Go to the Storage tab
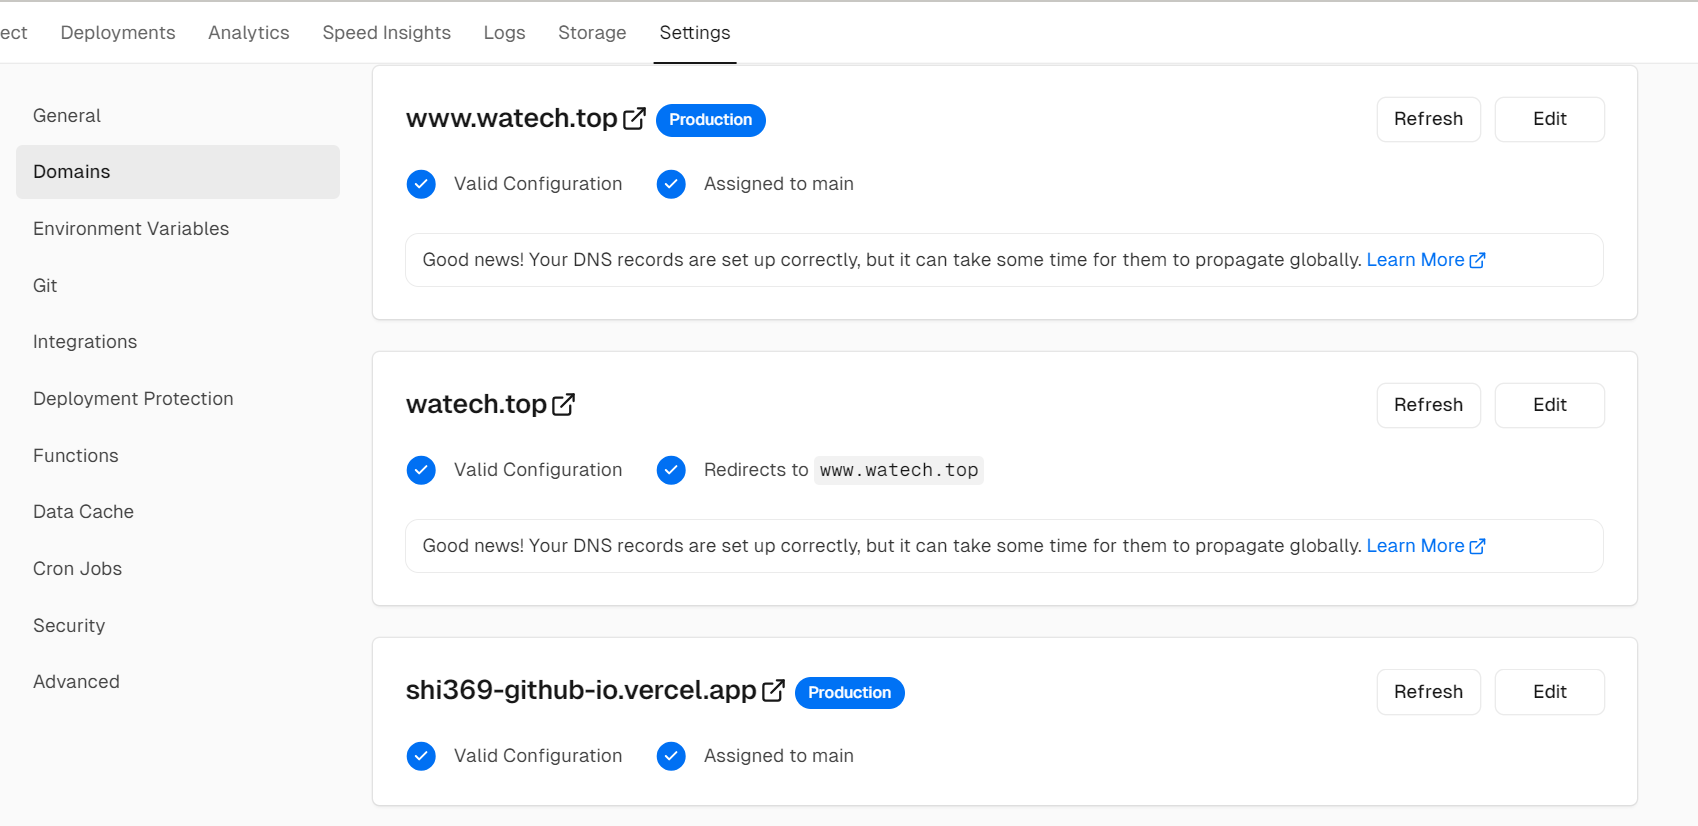The width and height of the screenshot is (1698, 826). coord(592,33)
